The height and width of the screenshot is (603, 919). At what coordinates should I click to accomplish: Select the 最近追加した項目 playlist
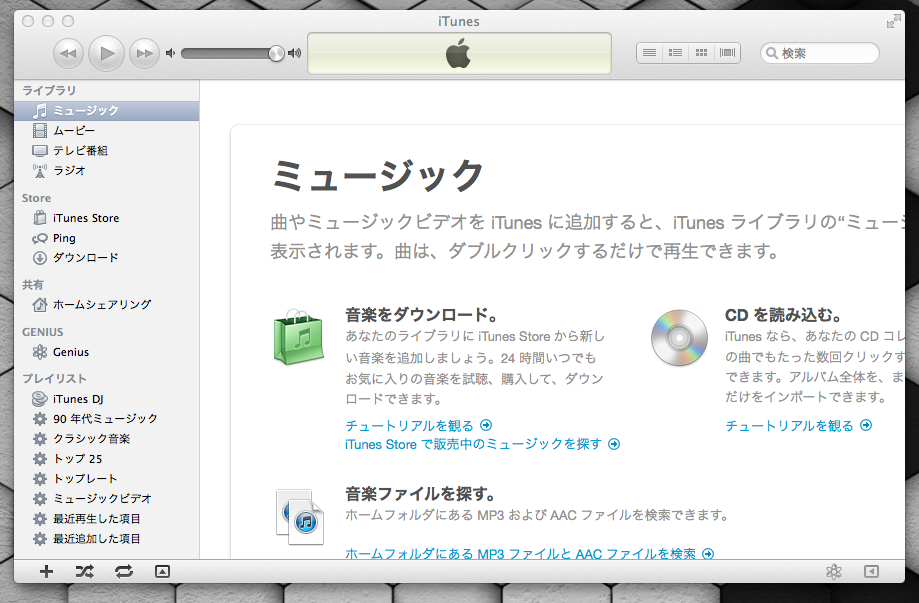pos(106,539)
